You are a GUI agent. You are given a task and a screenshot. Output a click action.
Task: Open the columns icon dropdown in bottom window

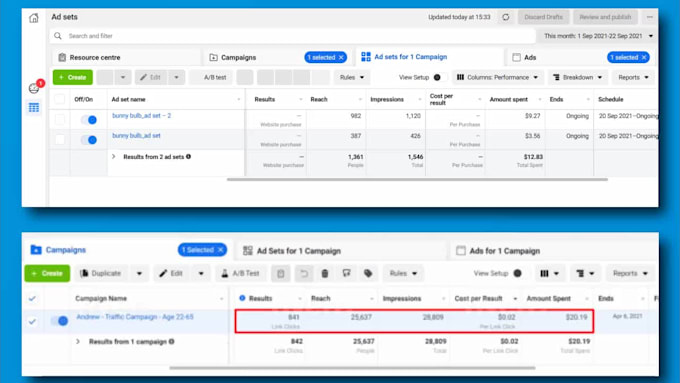(549, 273)
